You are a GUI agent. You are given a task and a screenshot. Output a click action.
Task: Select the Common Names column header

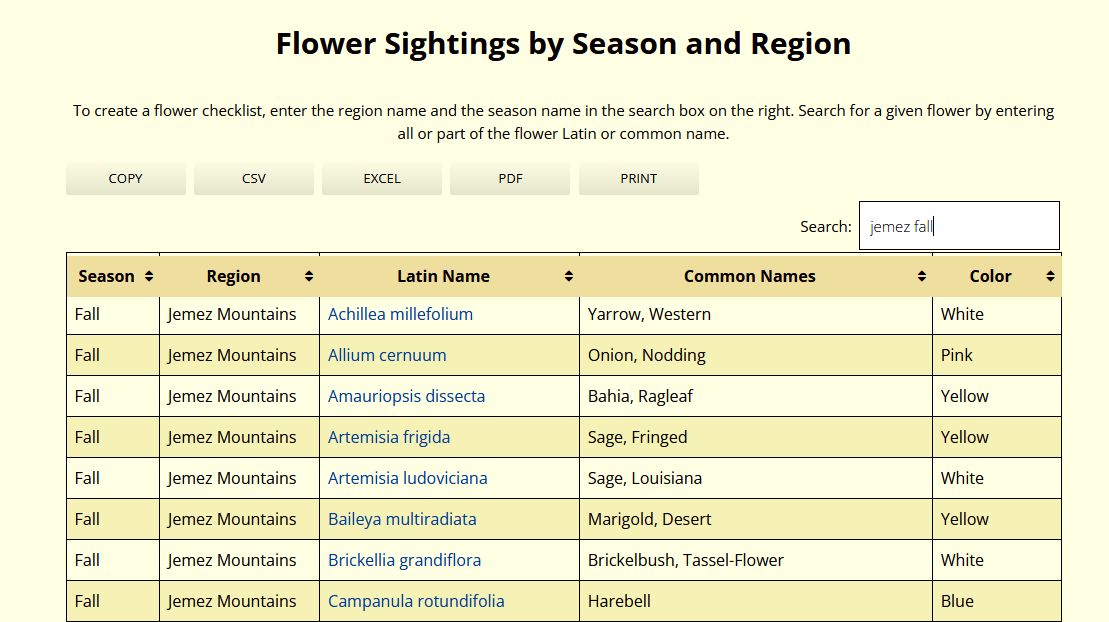pos(750,277)
